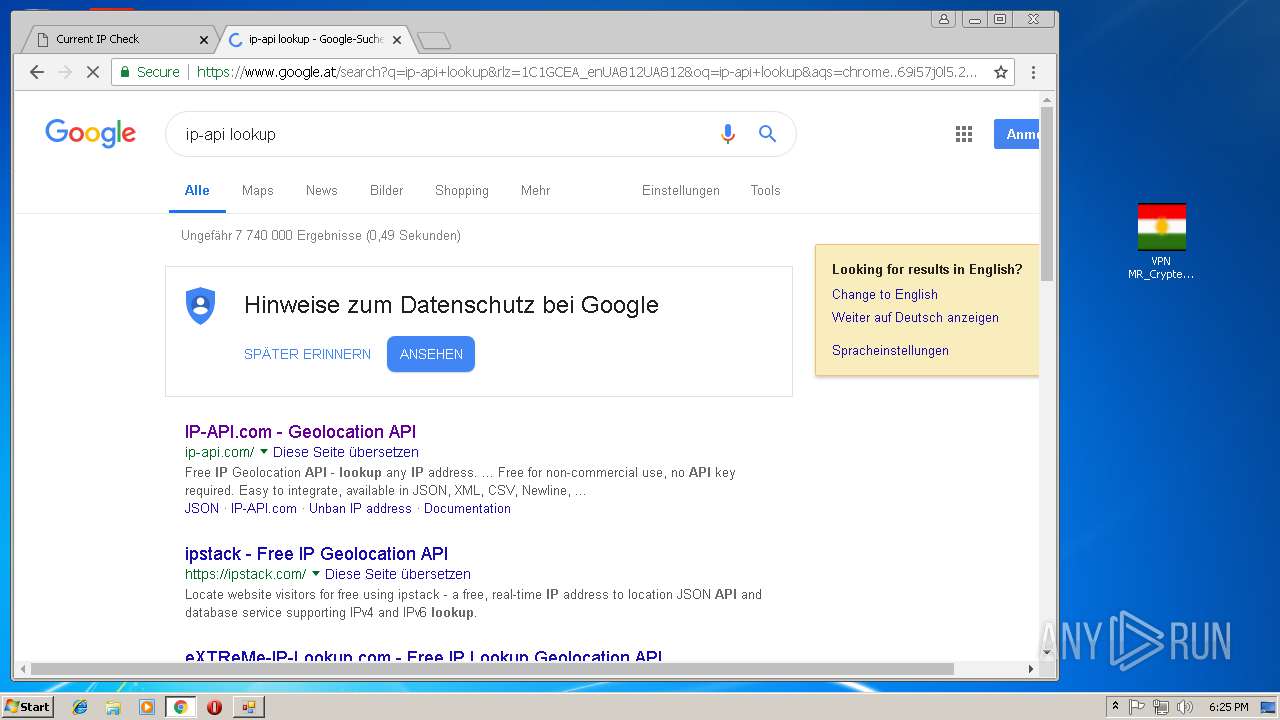Click the Windows Start button

(x=28, y=707)
